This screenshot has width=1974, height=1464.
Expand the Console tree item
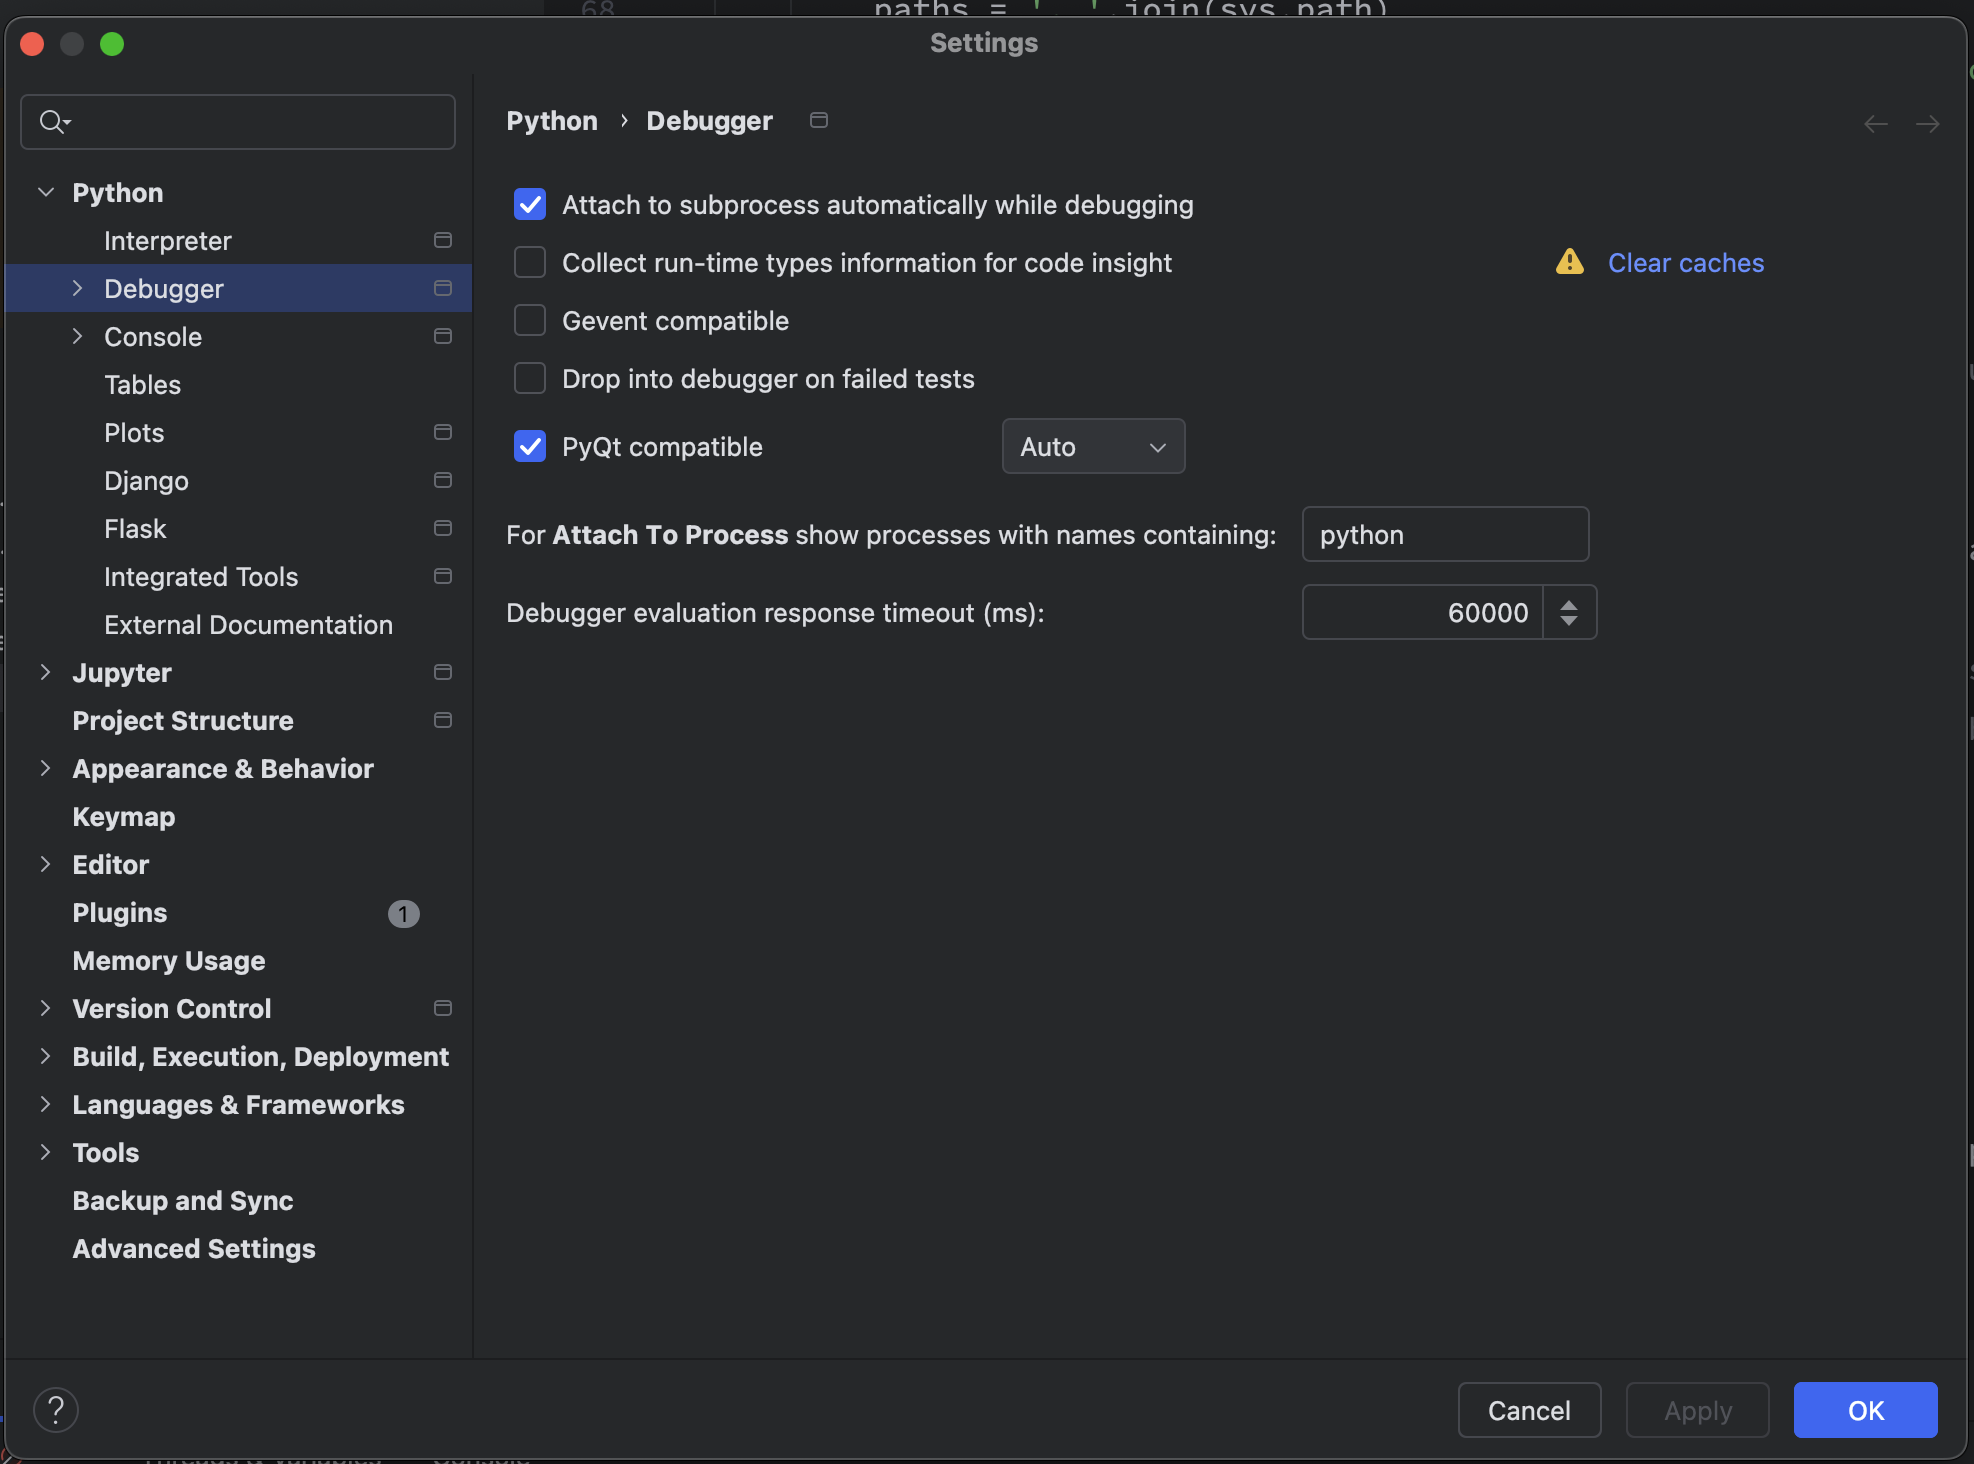click(x=79, y=336)
